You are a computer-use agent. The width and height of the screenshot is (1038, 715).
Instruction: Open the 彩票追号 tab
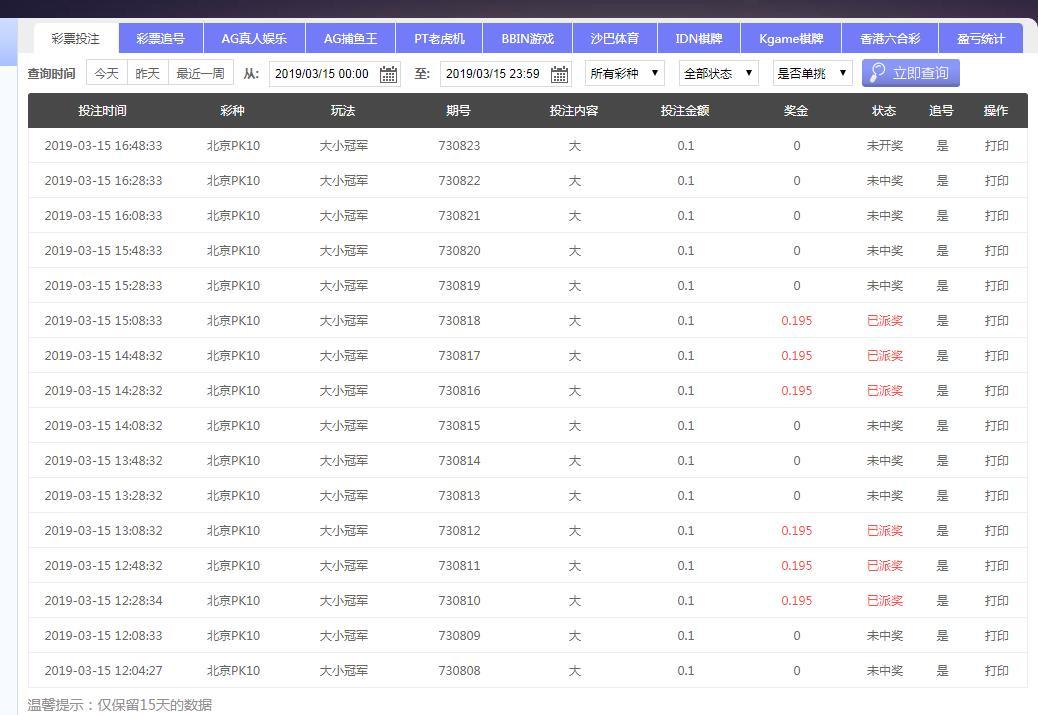coord(161,38)
